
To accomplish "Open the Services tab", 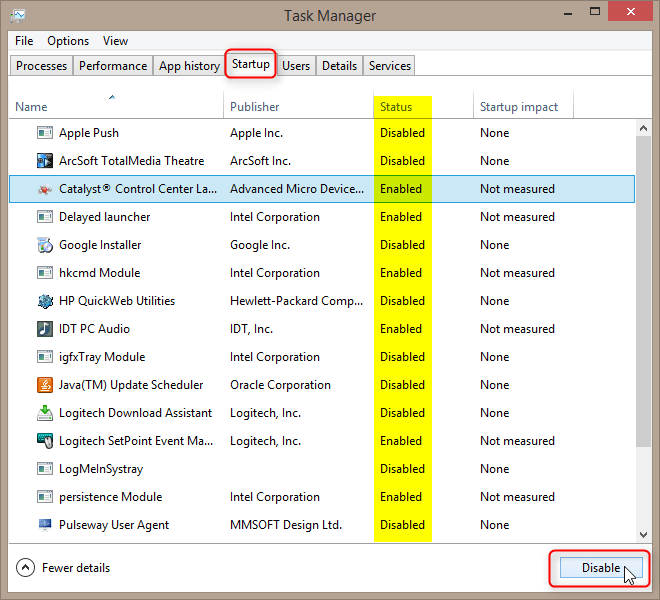I will [x=389, y=66].
